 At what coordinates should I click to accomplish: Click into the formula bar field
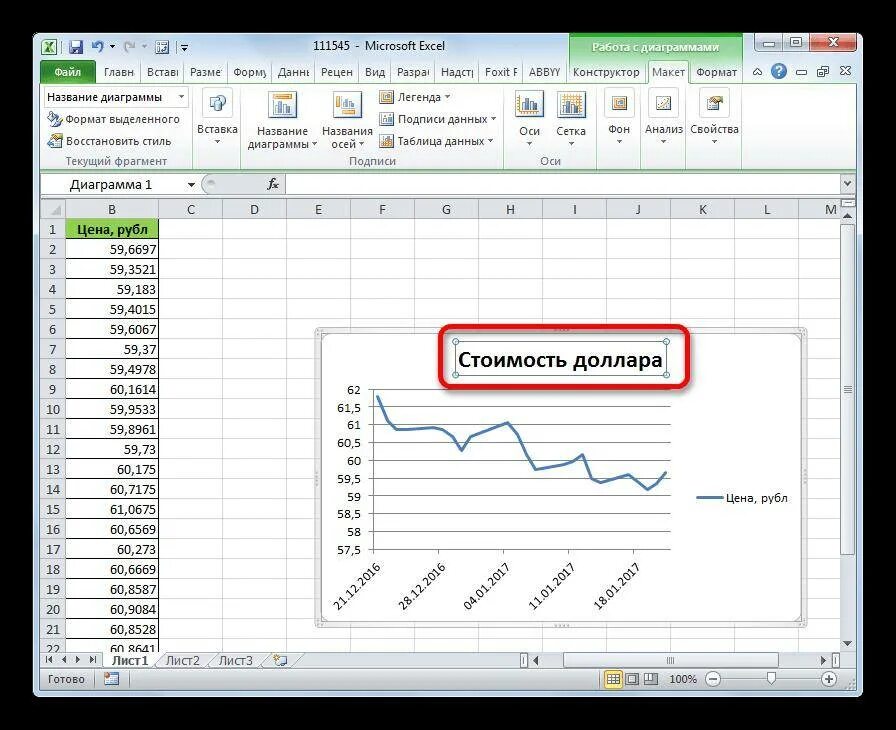[x=562, y=184]
